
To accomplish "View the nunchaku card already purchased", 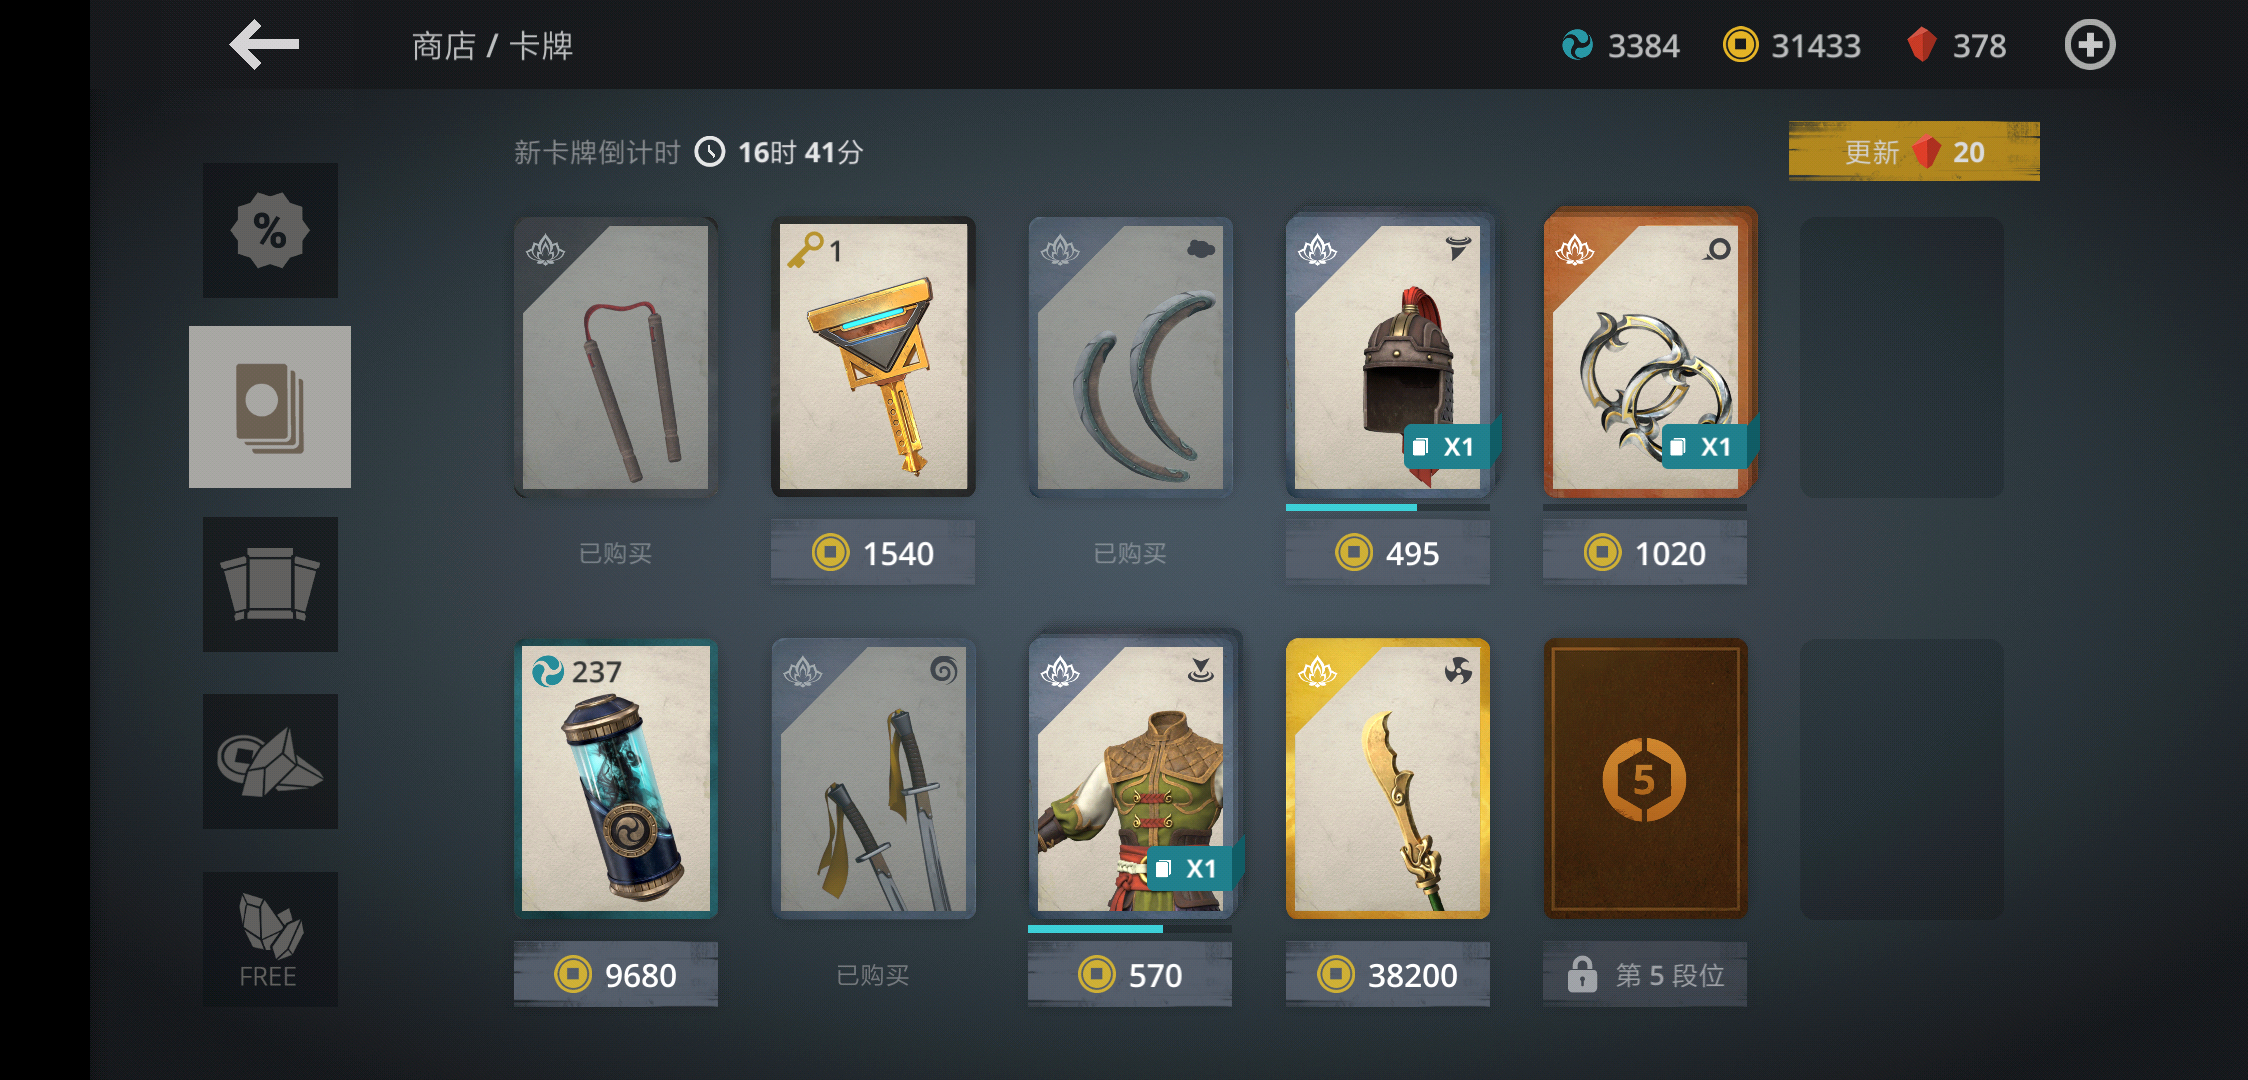I will [616, 357].
